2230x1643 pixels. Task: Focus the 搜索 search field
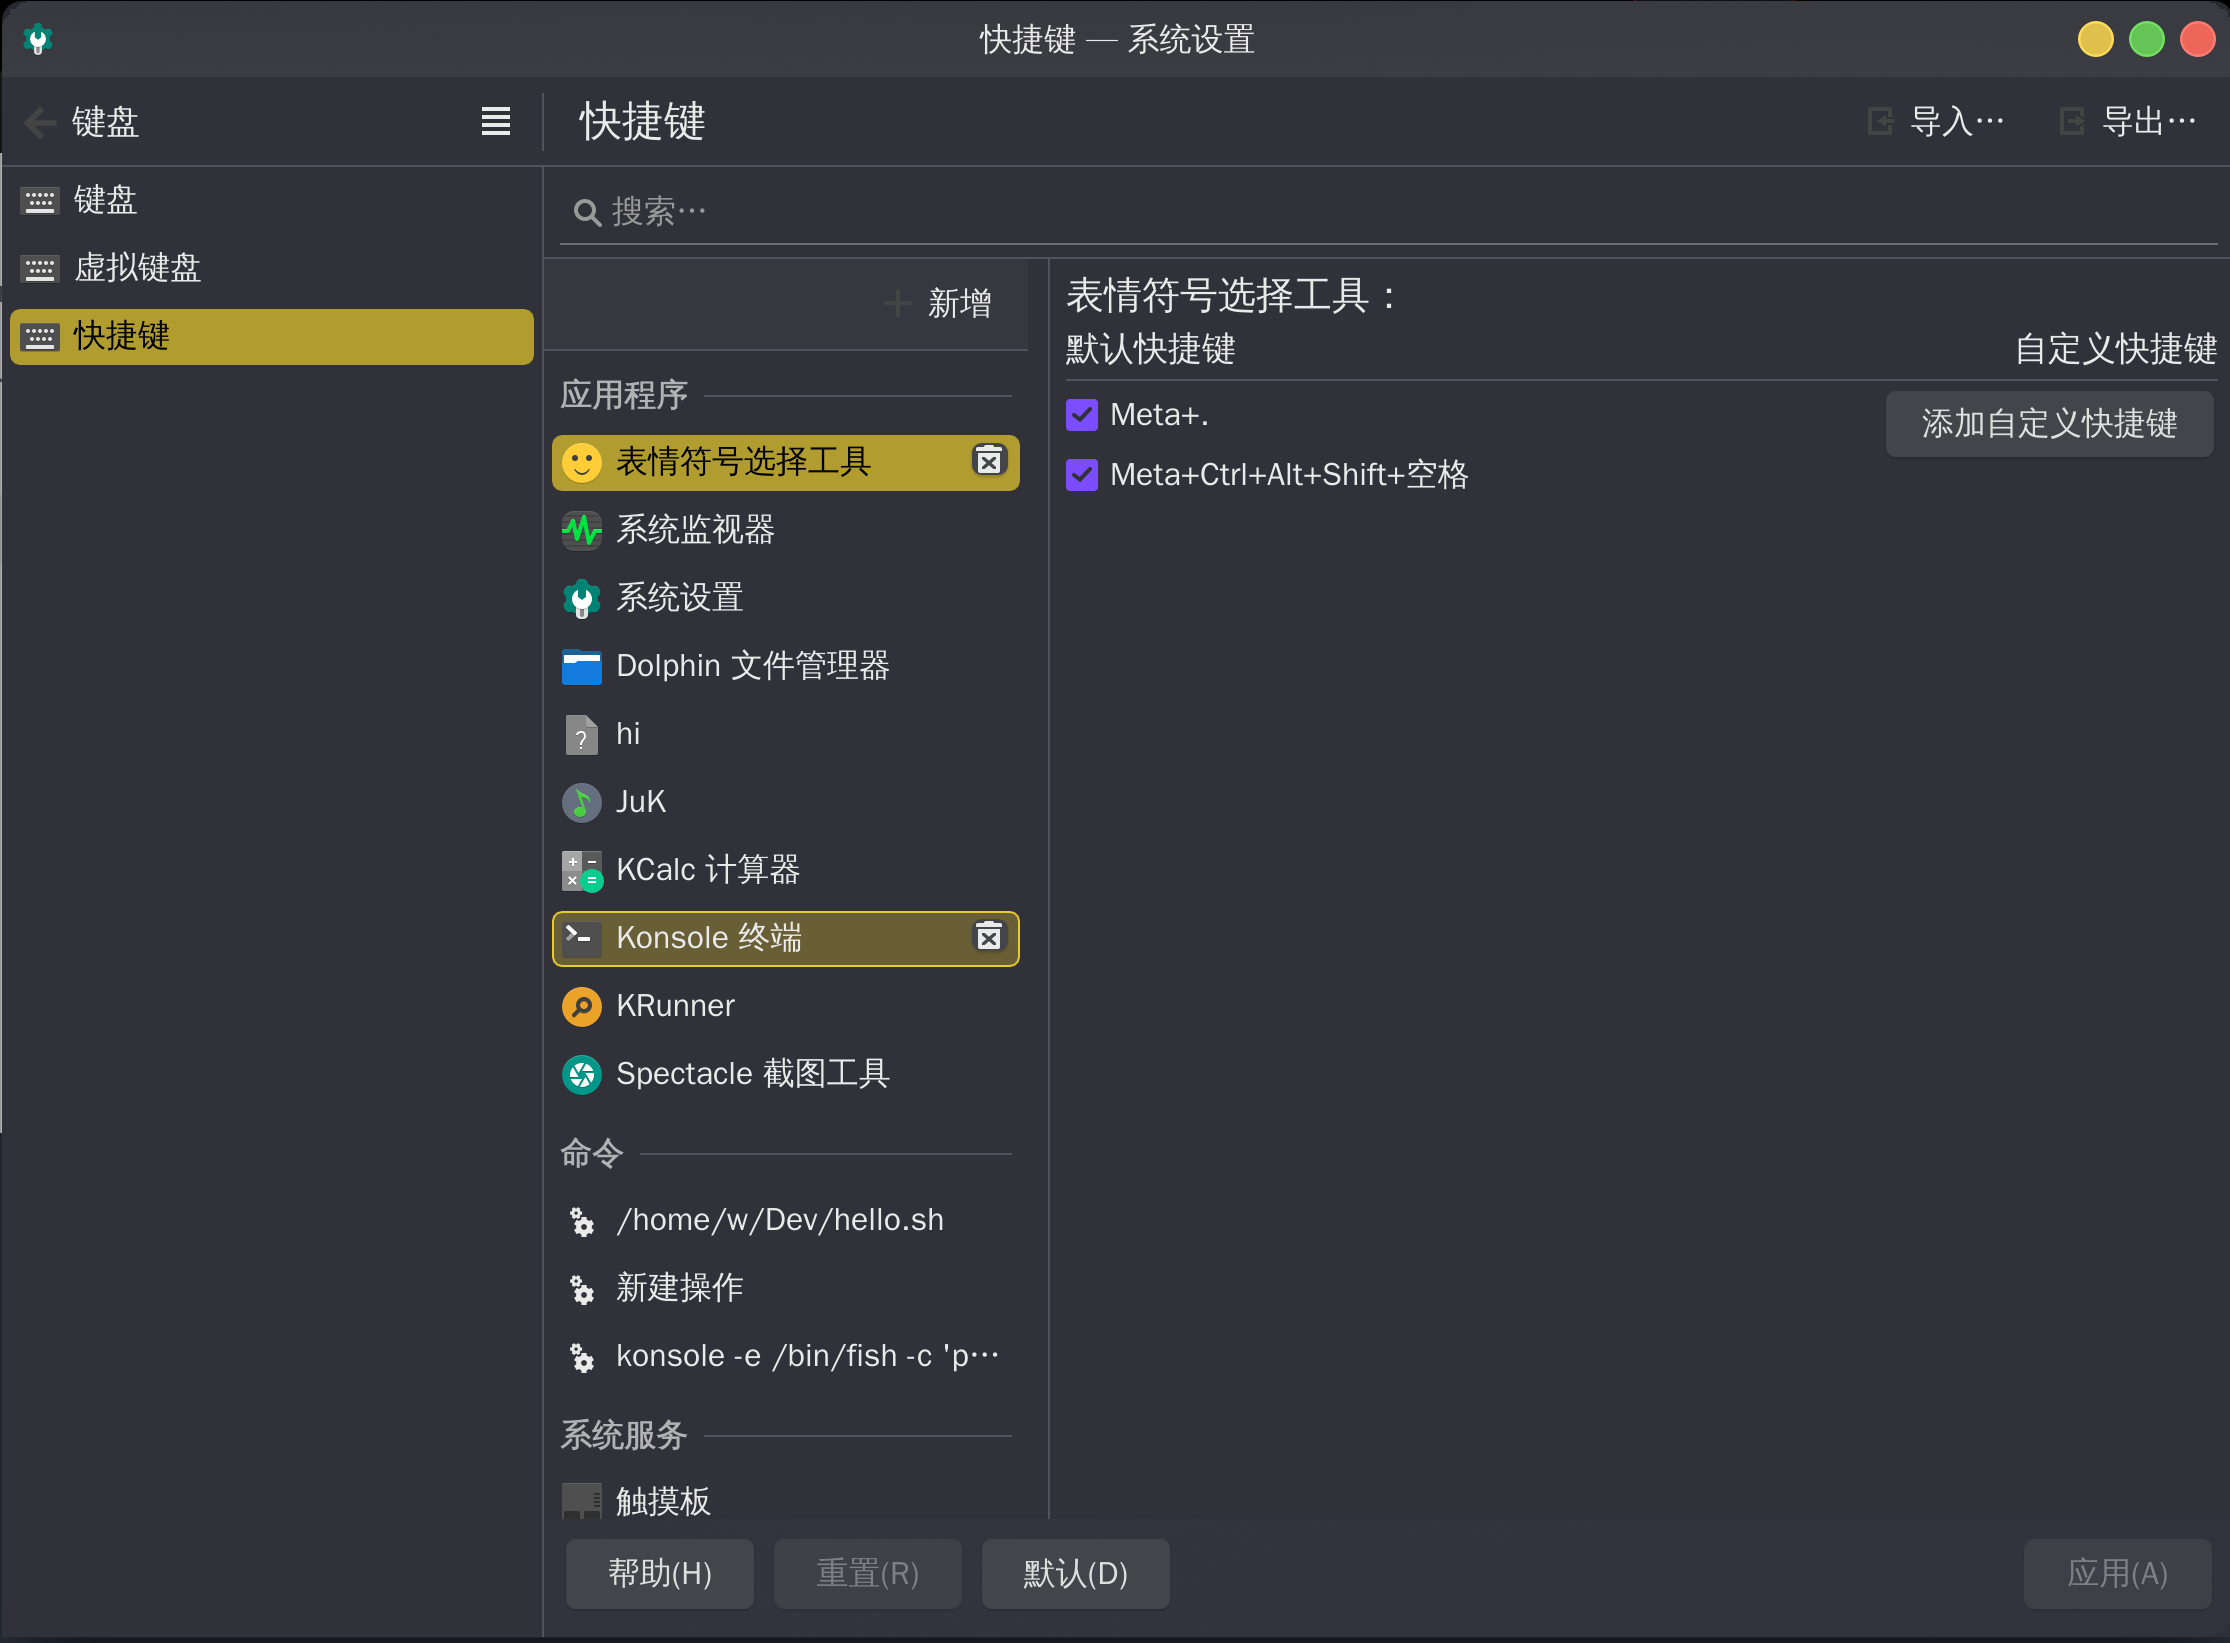[x=1388, y=212]
